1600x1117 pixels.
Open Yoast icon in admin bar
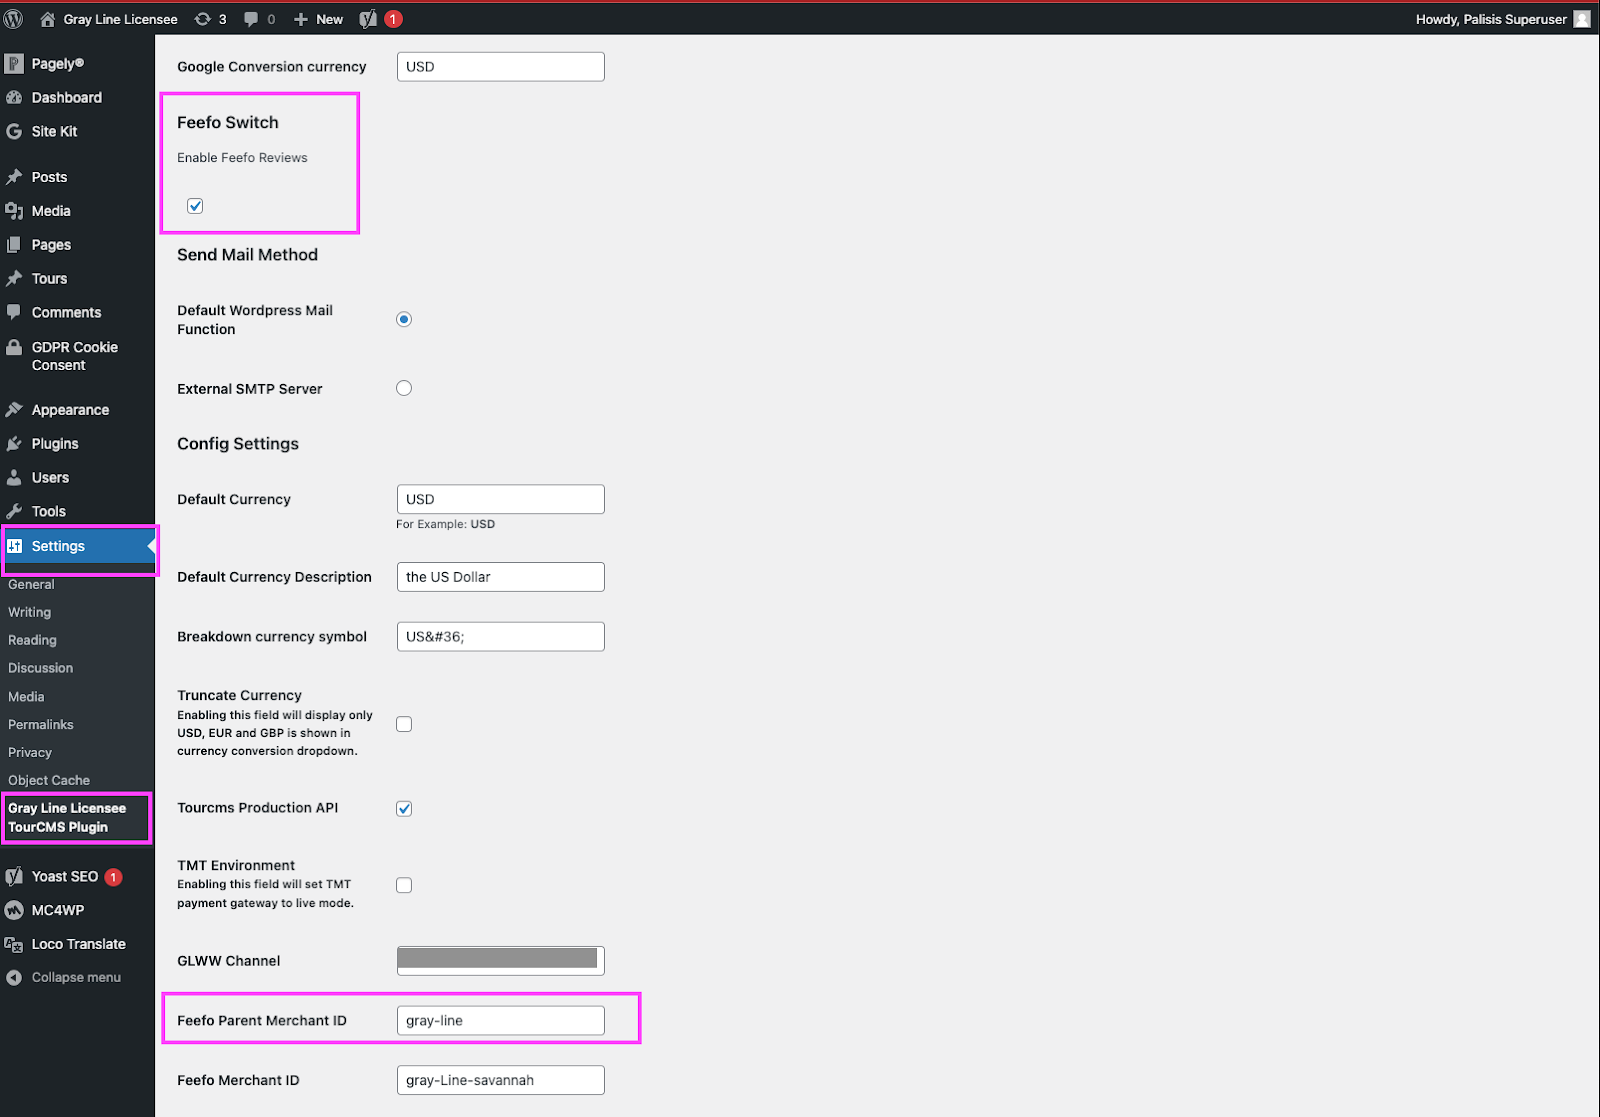tap(368, 19)
